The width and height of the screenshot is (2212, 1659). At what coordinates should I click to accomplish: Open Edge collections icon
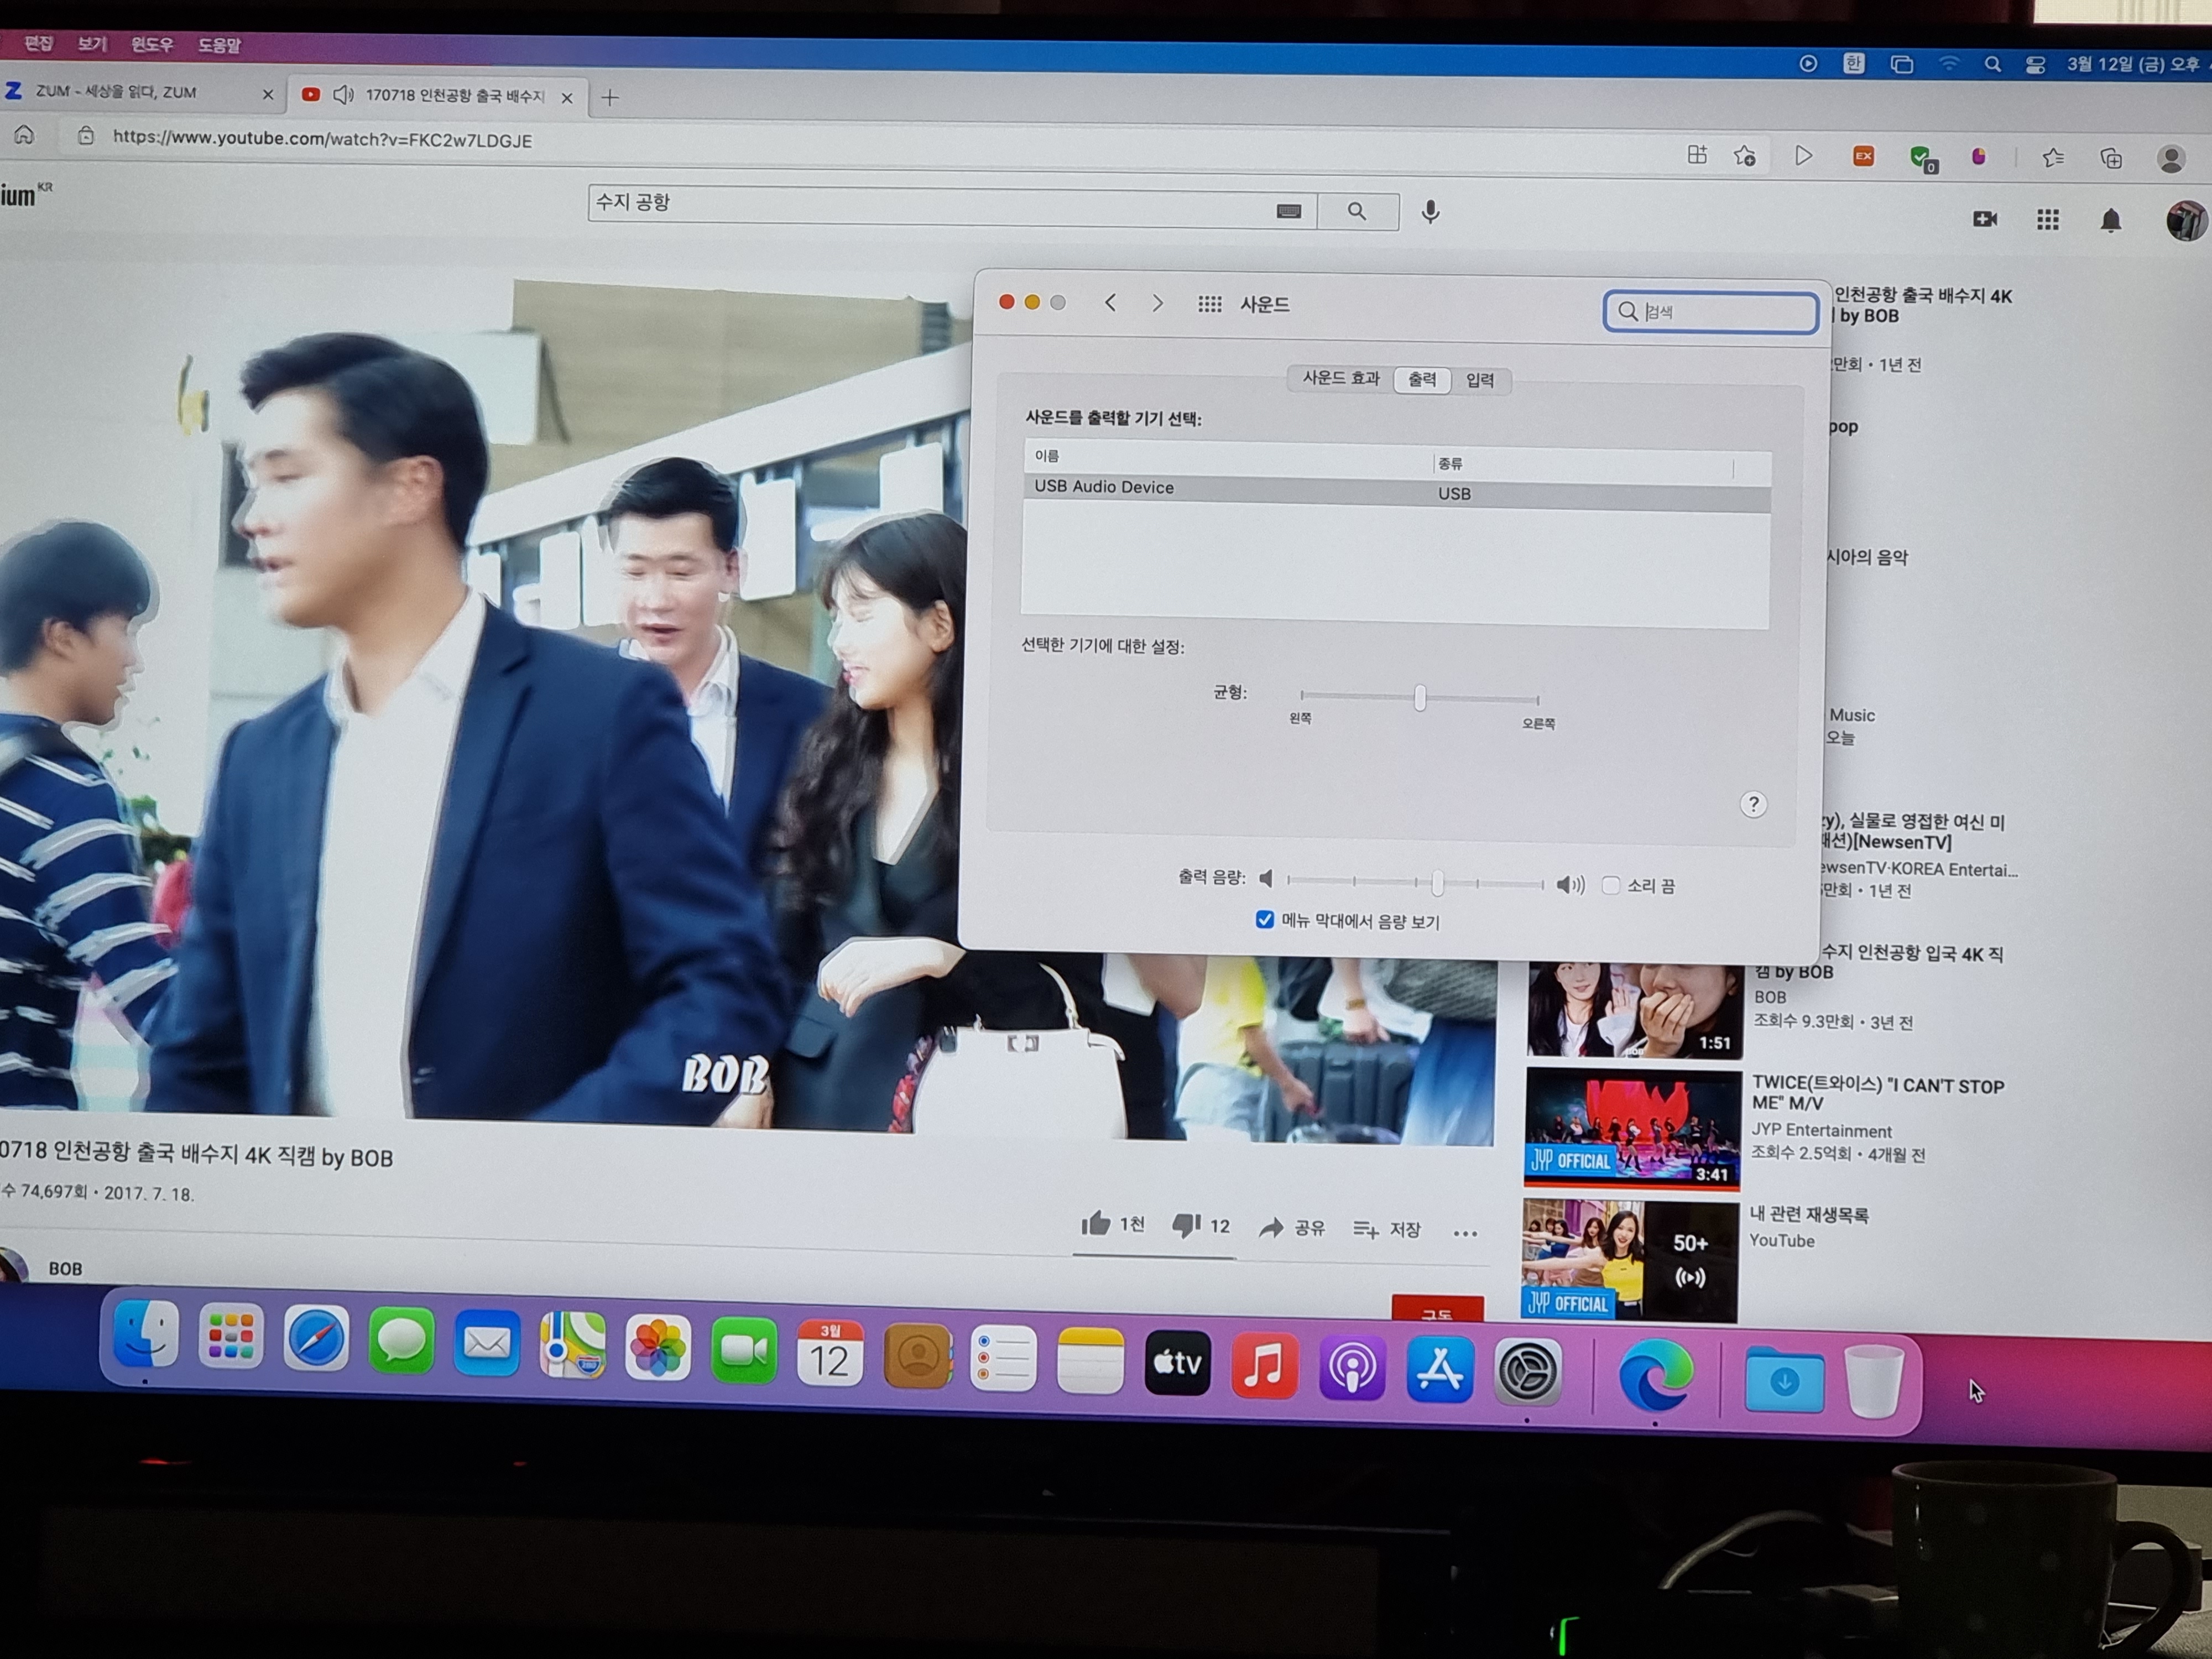click(x=2110, y=158)
